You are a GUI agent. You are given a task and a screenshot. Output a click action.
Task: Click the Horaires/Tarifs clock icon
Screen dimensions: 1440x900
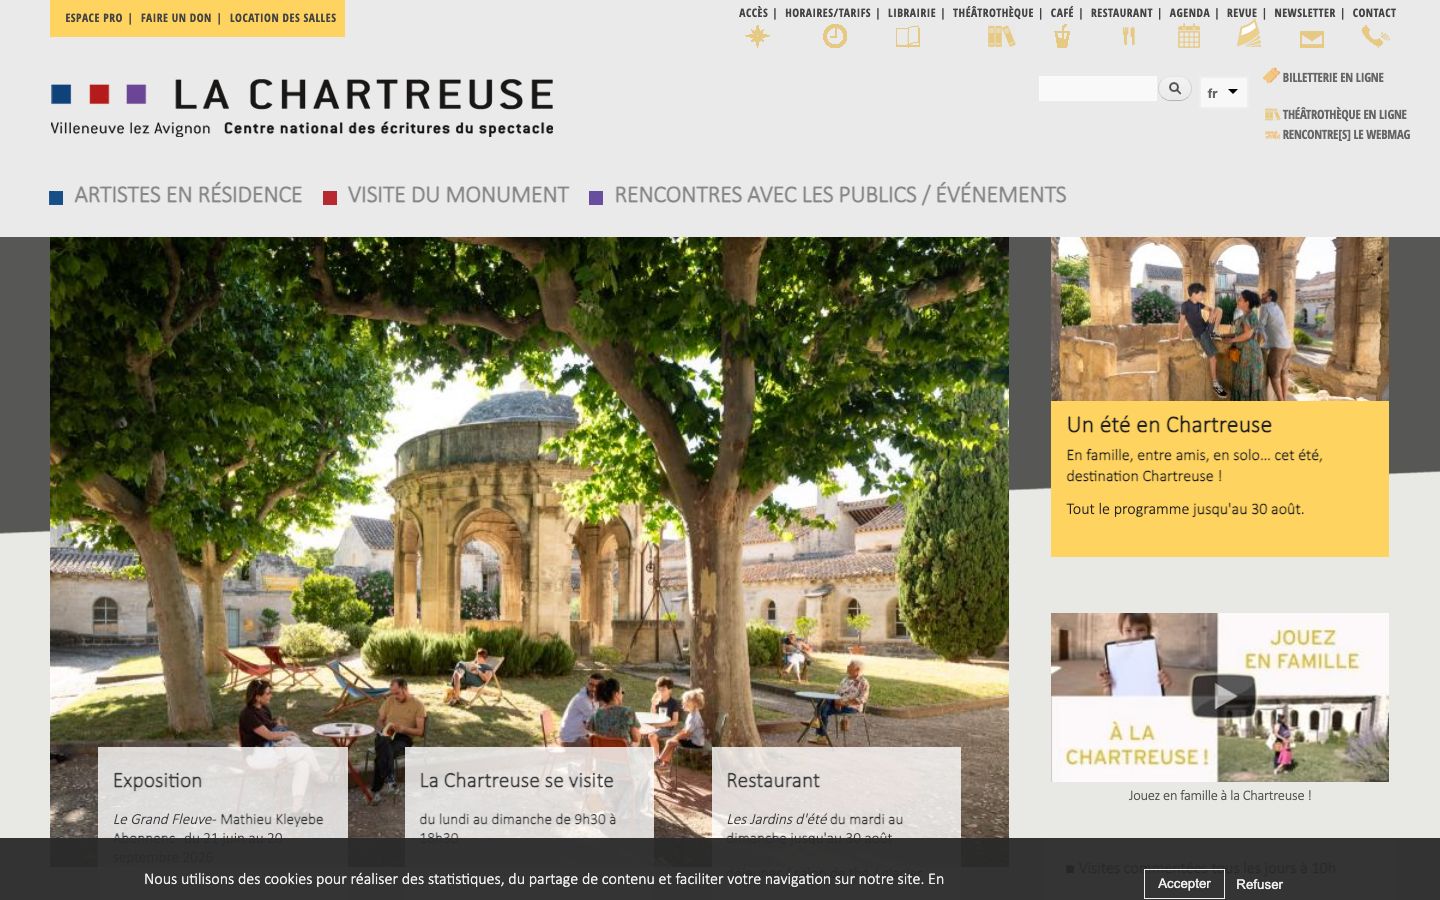(x=835, y=37)
